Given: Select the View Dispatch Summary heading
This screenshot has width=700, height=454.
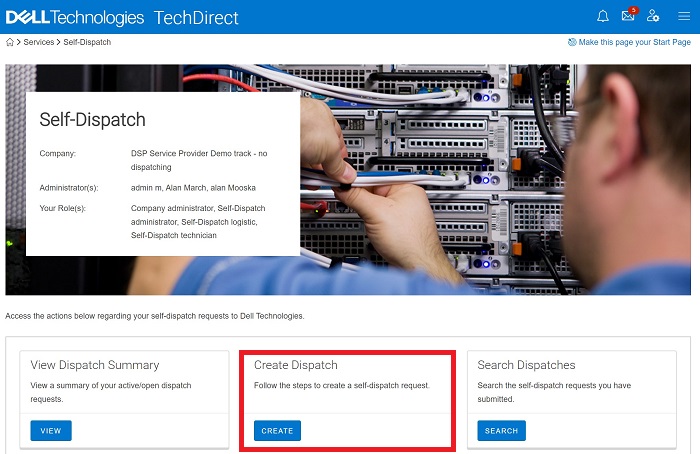Looking at the screenshot, I should (95, 365).
